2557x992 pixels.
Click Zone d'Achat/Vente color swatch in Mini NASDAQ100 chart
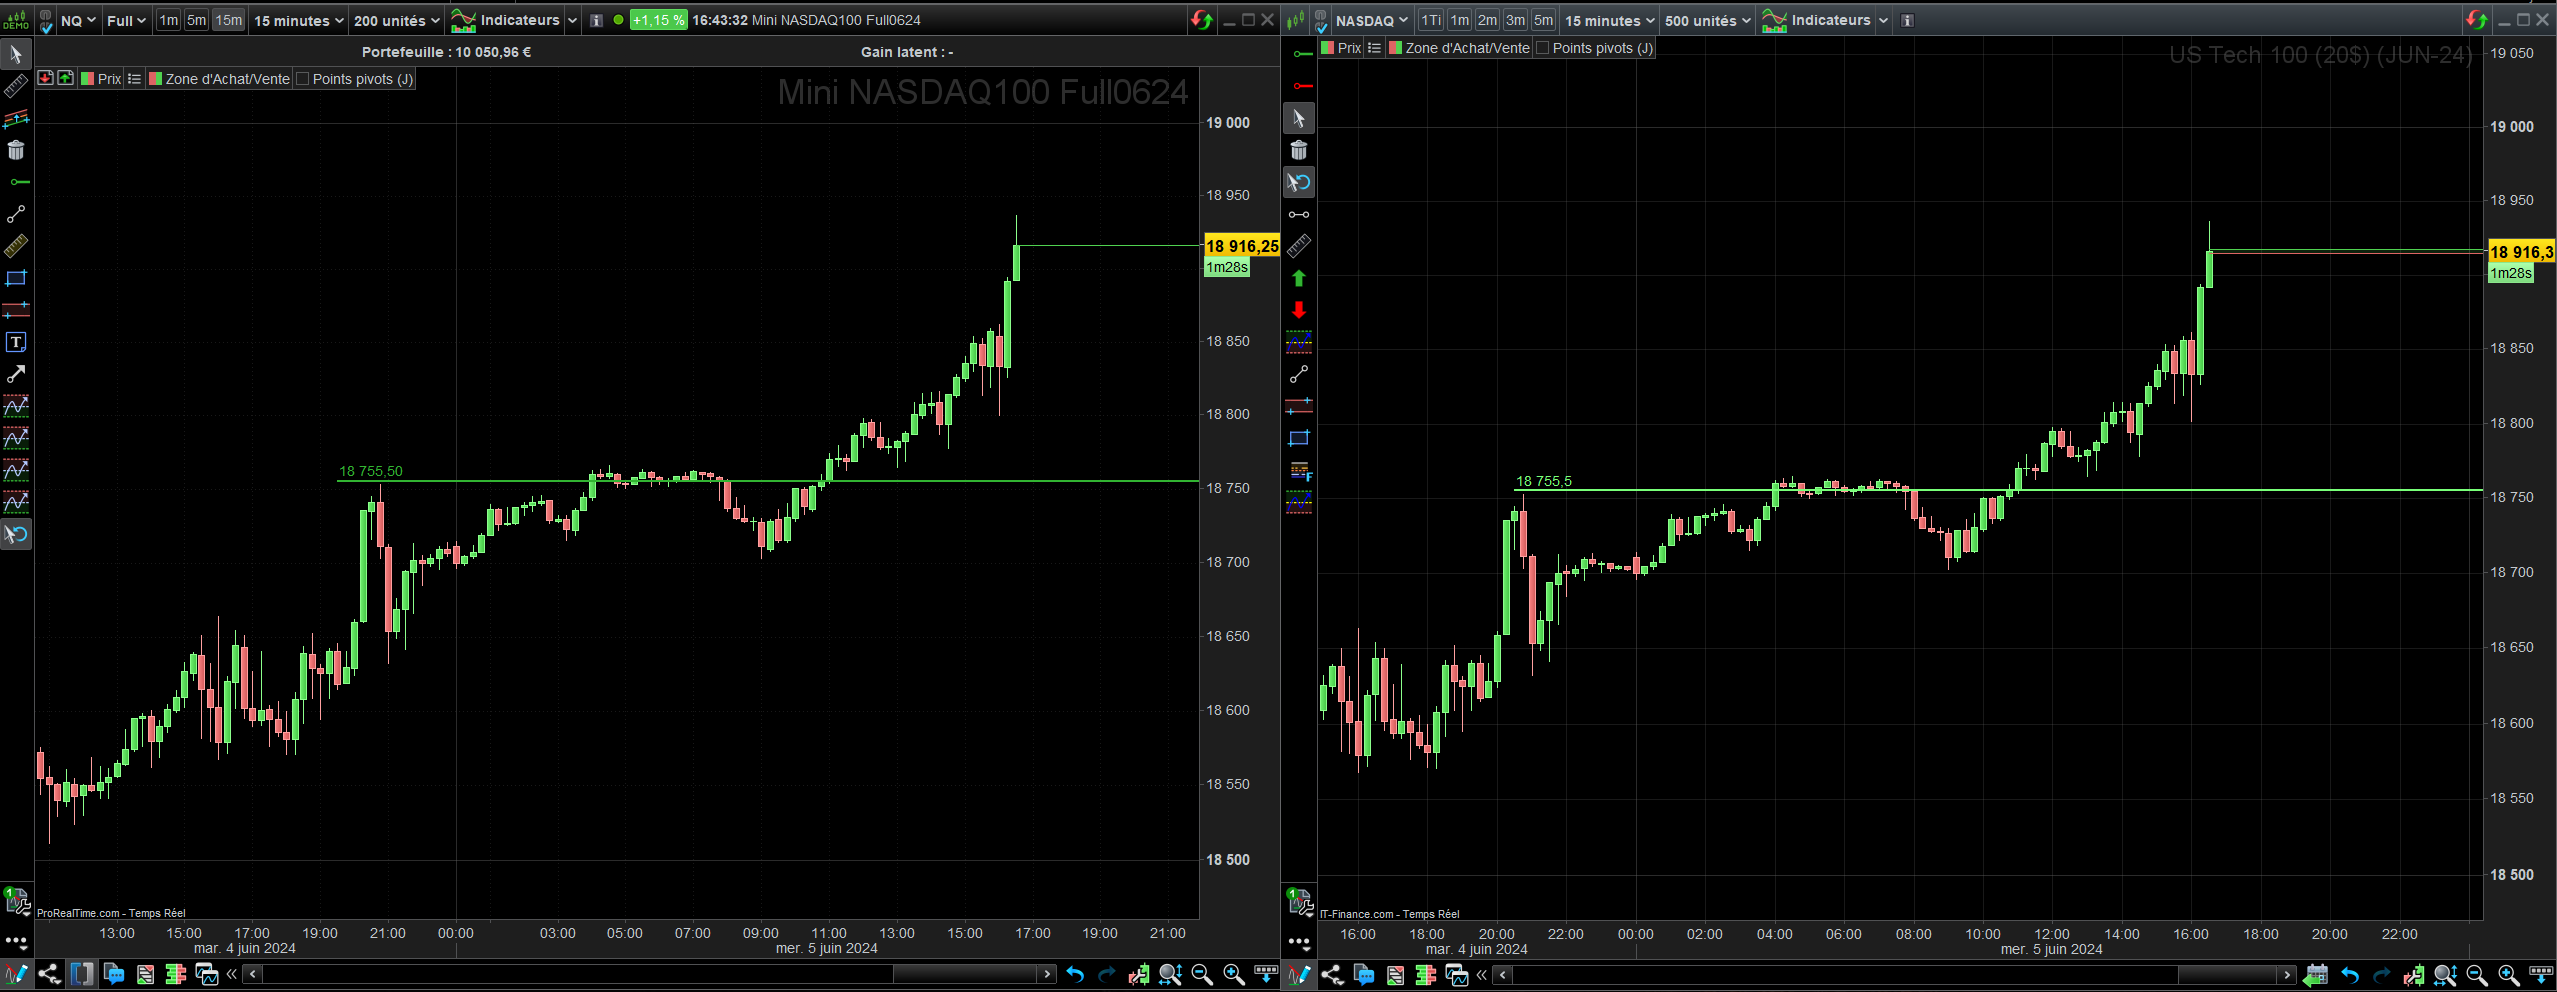click(x=155, y=79)
